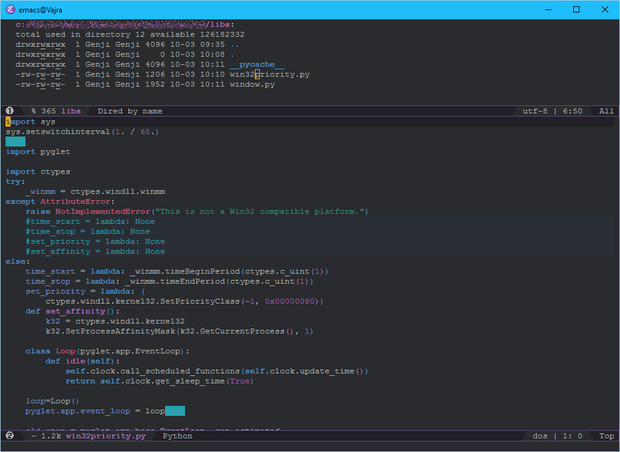This screenshot has width=620, height=452.
Task: Click 'Dired by name' mode in the modeline
Action: [x=130, y=111]
